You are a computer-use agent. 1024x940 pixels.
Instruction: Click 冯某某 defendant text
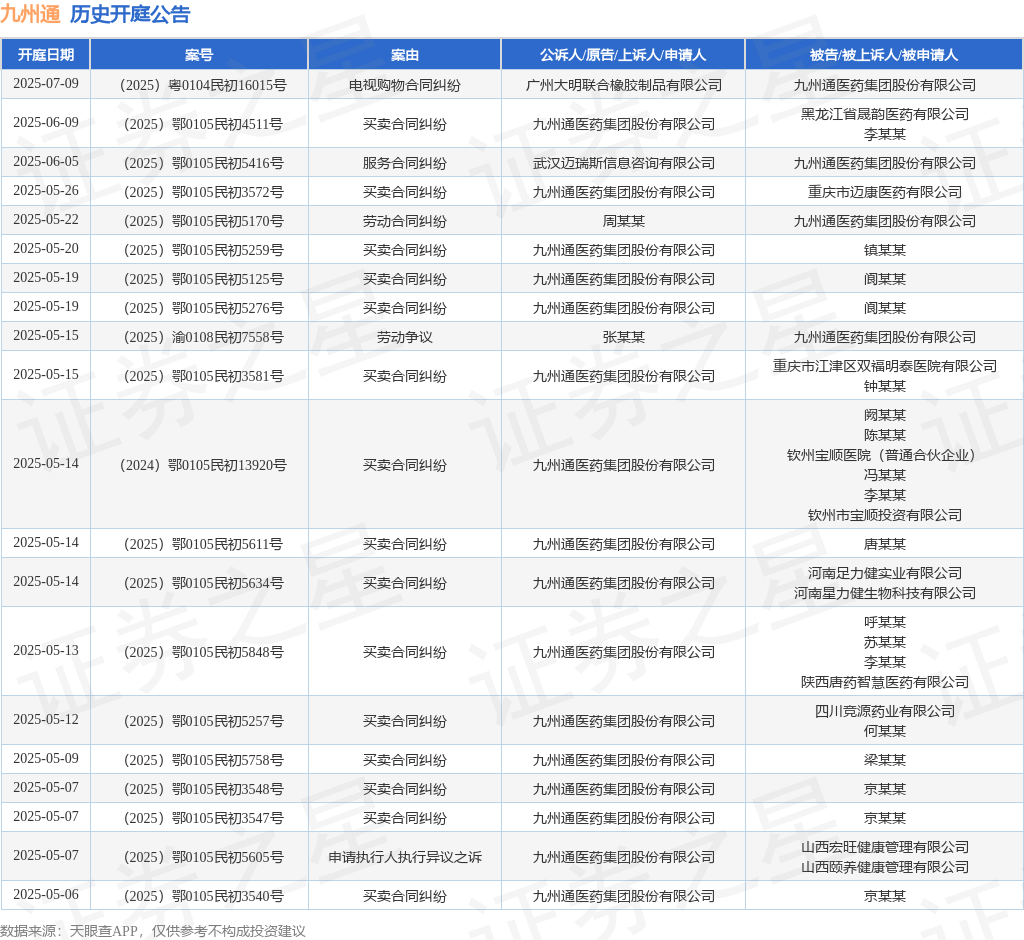[884, 475]
